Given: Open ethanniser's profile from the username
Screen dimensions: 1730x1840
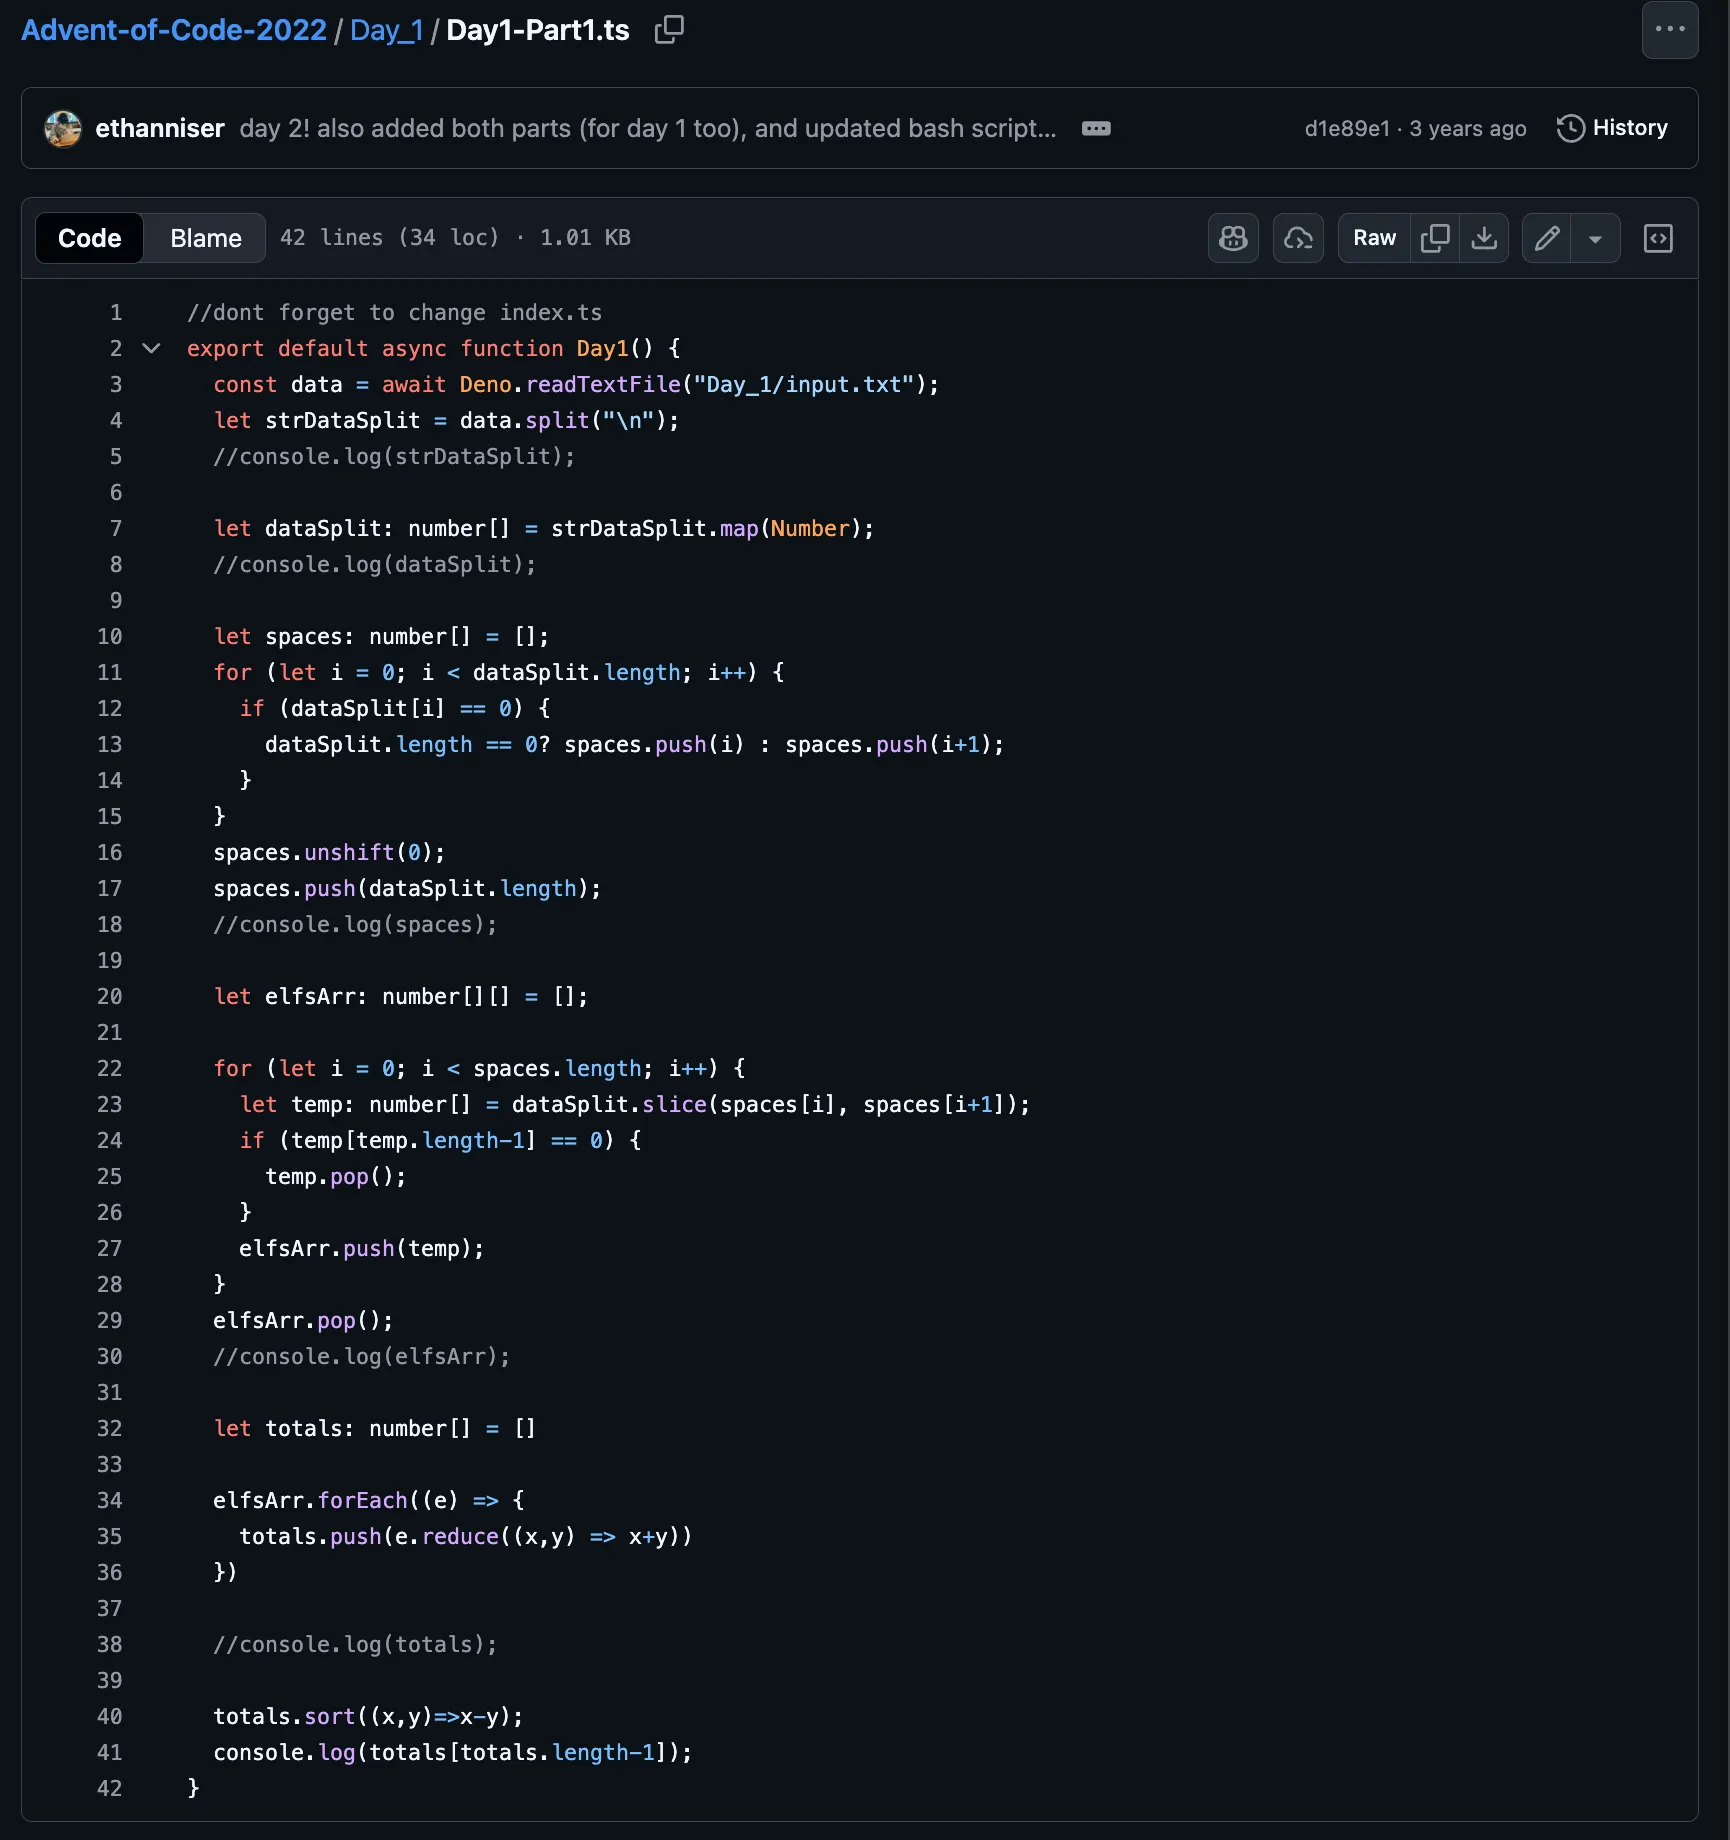Looking at the screenshot, I should (160, 128).
